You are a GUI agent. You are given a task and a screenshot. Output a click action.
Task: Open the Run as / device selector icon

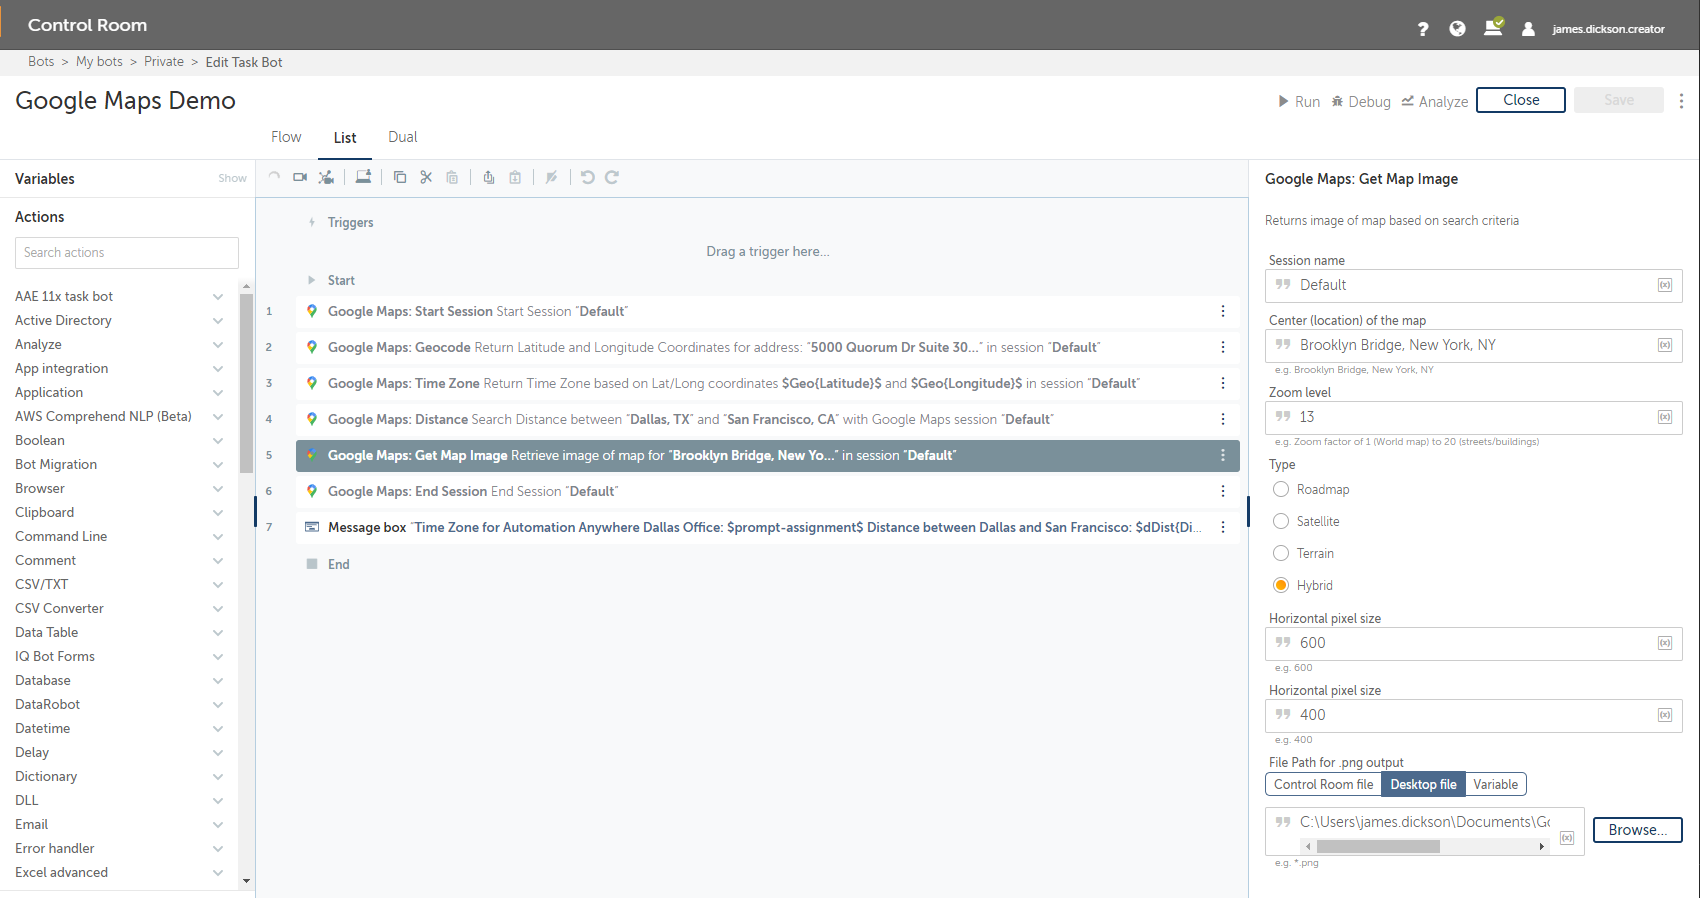tap(363, 177)
